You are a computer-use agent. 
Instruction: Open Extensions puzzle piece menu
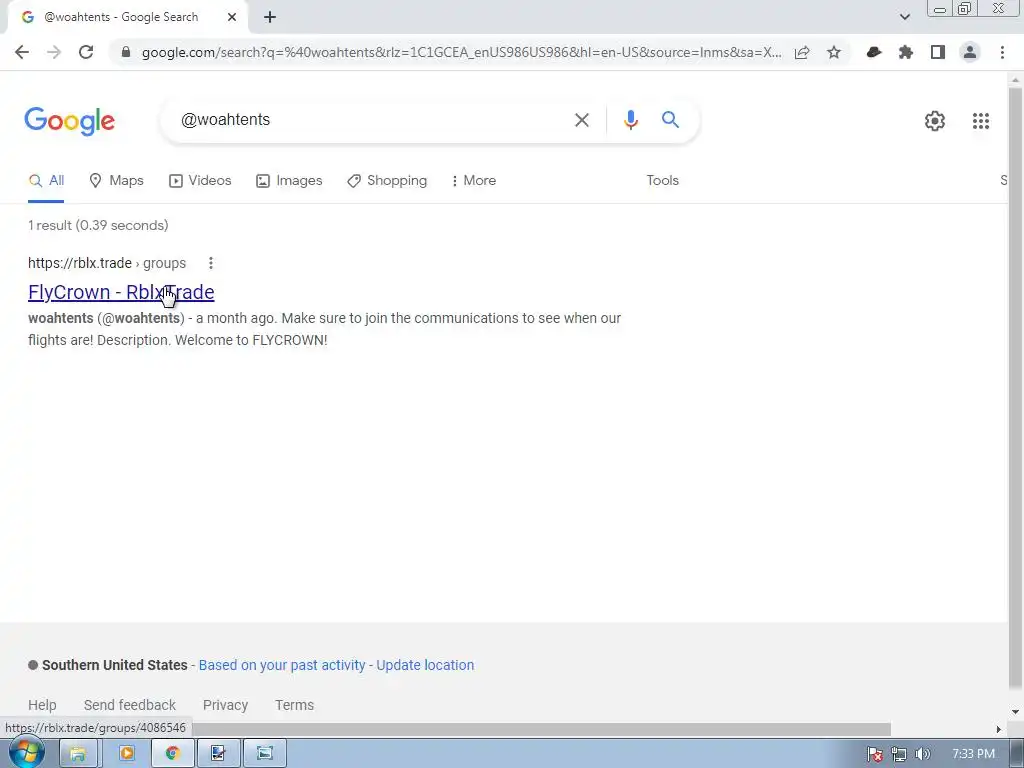[906, 52]
